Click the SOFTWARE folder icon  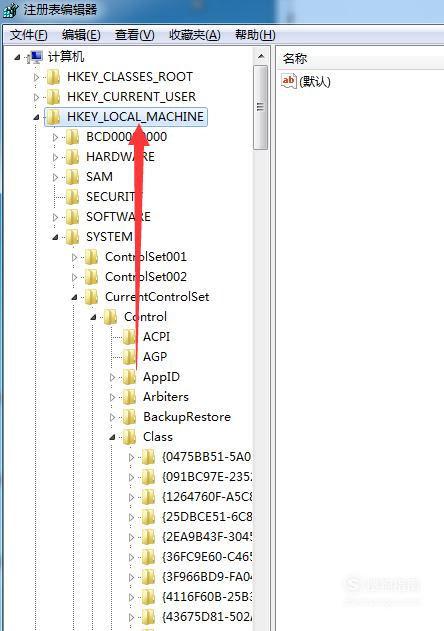pos(72,217)
